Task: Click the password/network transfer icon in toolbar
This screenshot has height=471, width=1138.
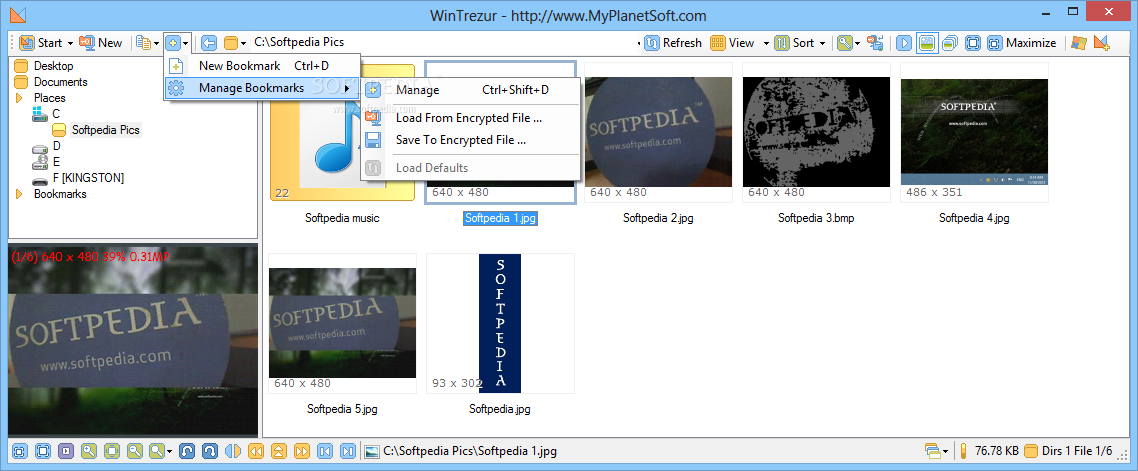Action: pos(875,43)
